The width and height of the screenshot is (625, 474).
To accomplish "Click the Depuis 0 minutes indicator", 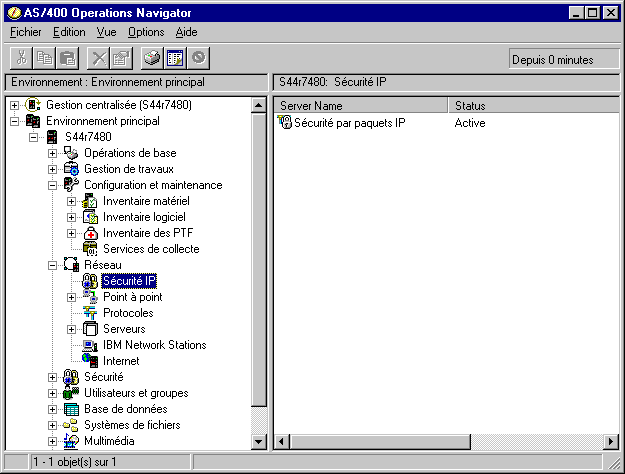I will tap(564, 60).
